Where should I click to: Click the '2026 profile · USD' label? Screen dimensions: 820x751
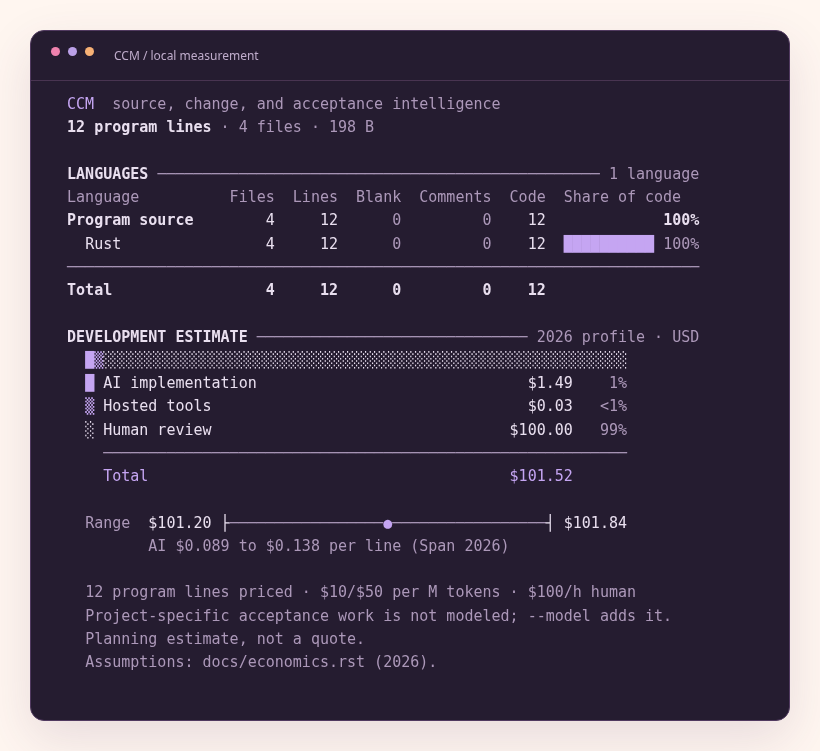pyautogui.click(x=618, y=336)
